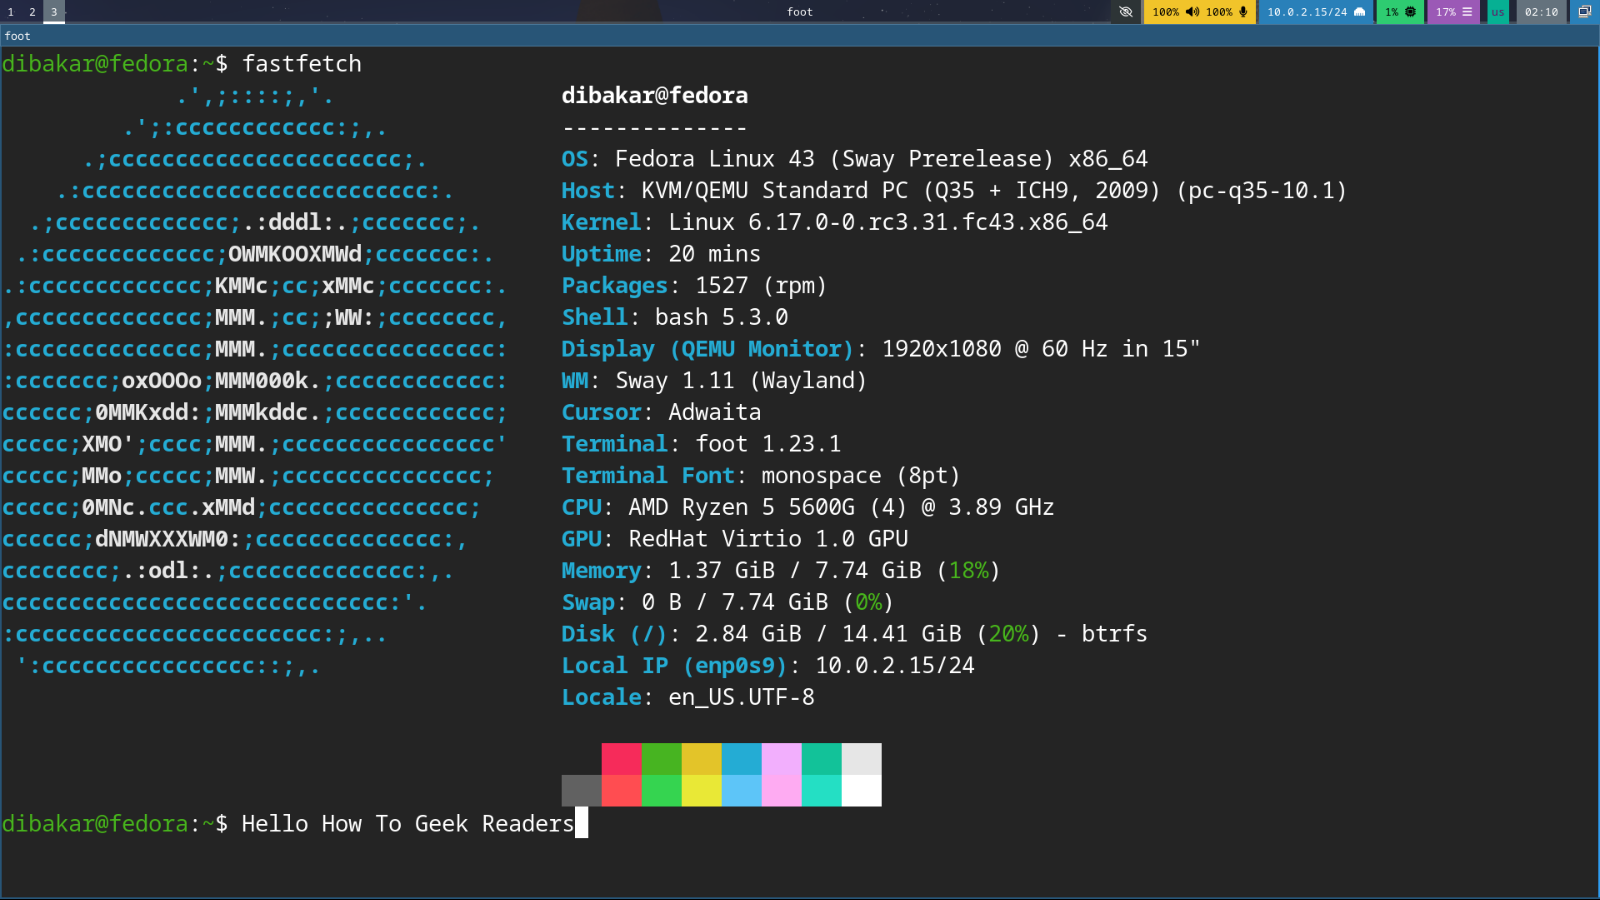
Task: Click the red swatch in the fastfetch palette
Action: 621,760
